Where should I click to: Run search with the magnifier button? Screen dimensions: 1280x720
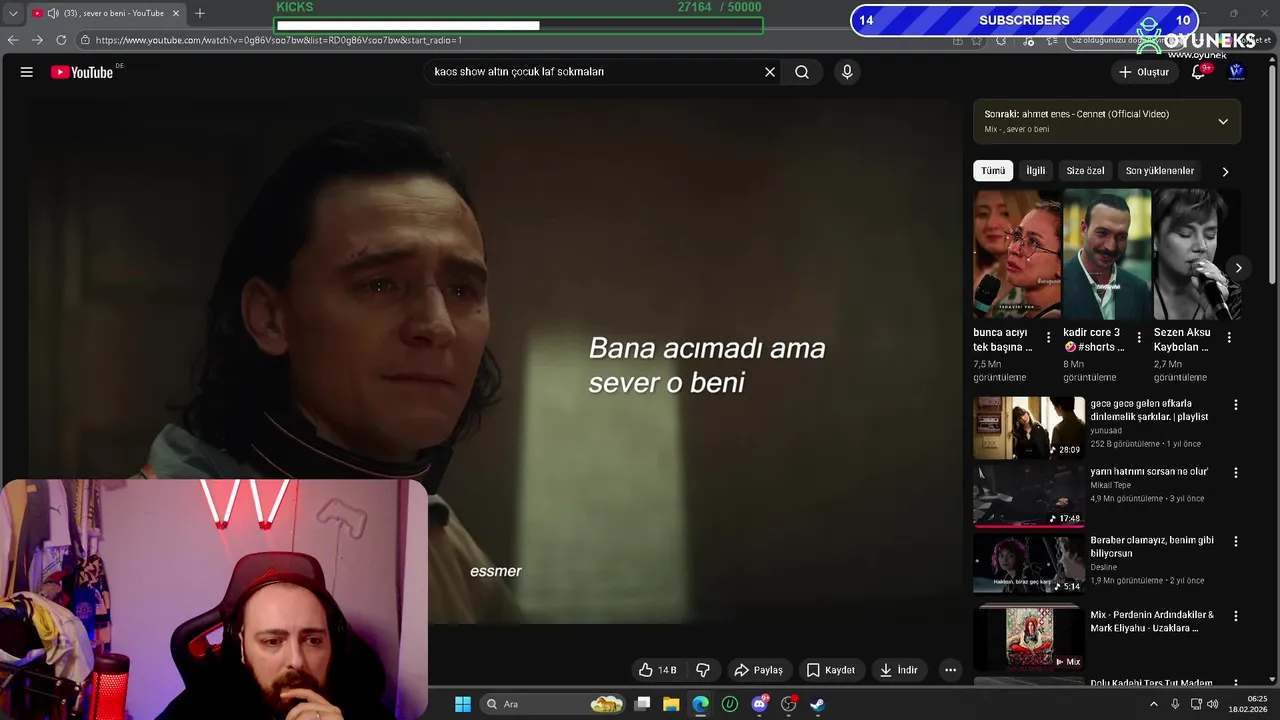coord(802,72)
